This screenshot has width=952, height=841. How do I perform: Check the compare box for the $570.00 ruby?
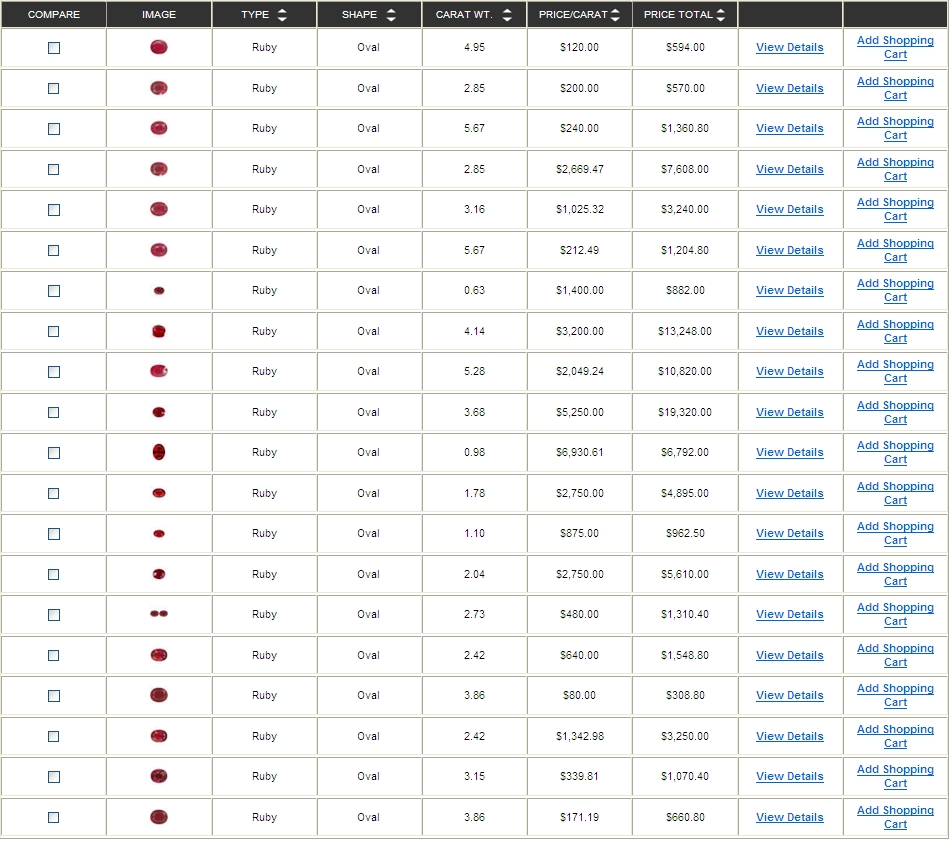click(54, 88)
